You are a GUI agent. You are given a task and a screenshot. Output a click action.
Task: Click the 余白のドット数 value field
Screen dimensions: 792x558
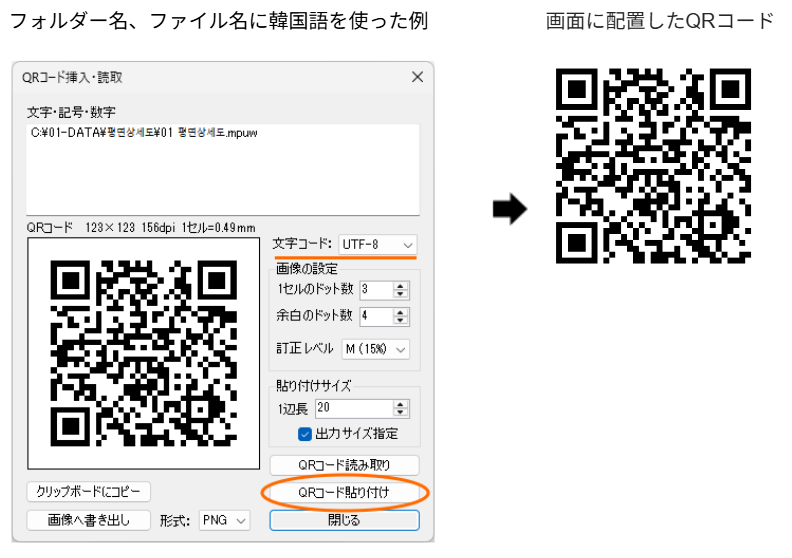pos(376,317)
